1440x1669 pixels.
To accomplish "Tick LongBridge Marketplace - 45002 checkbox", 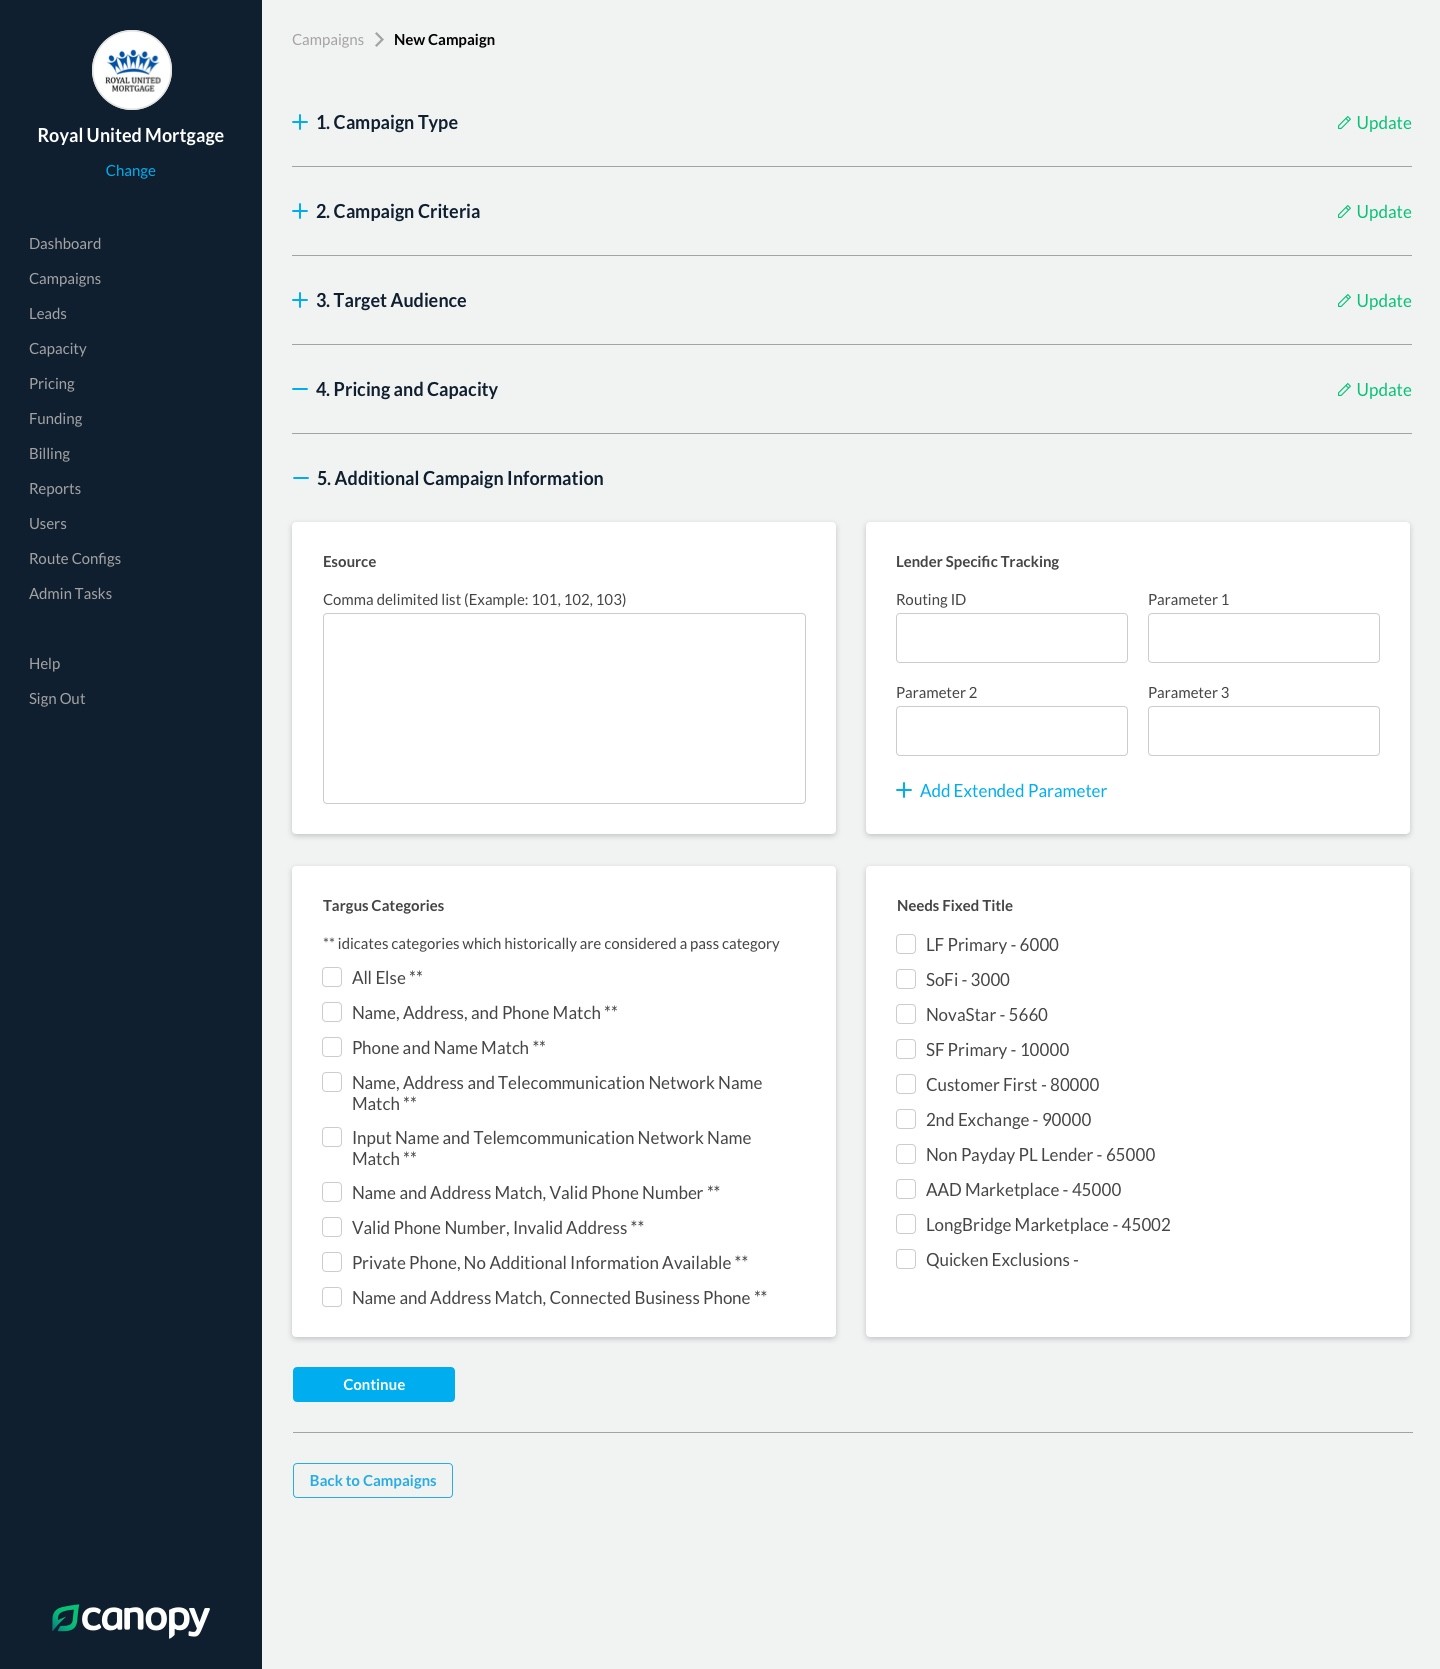I will (906, 1224).
